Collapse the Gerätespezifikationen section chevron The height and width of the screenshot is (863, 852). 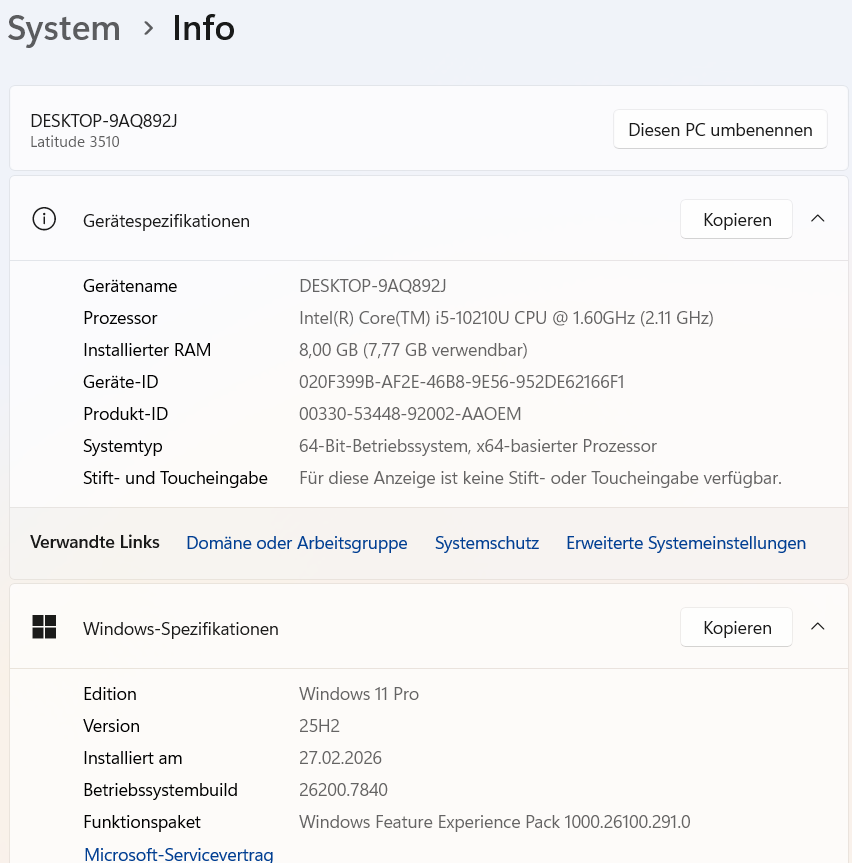click(818, 219)
